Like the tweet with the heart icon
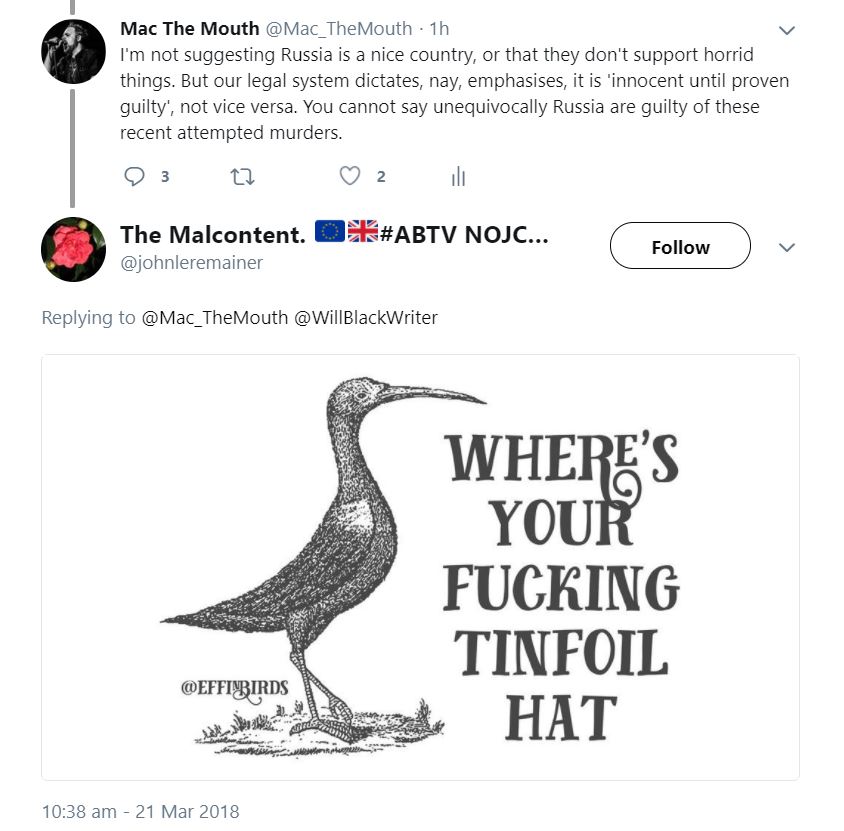The height and width of the screenshot is (831, 844). click(x=349, y=177)
